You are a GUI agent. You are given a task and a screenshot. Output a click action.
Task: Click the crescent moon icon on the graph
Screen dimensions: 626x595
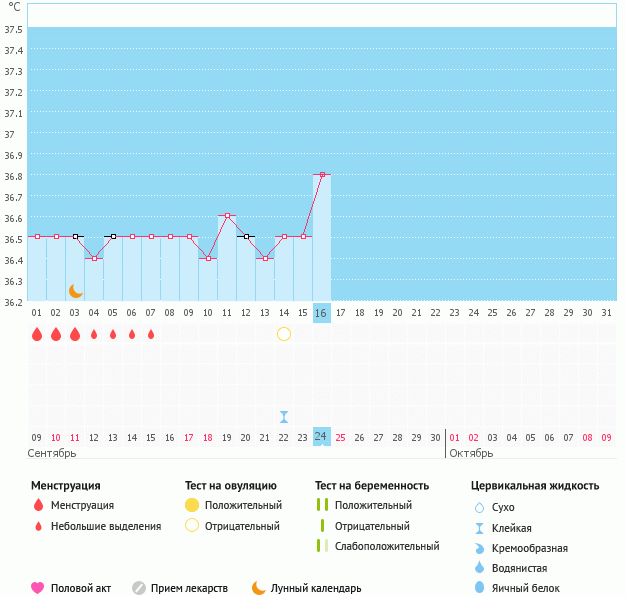pos(75,291)
